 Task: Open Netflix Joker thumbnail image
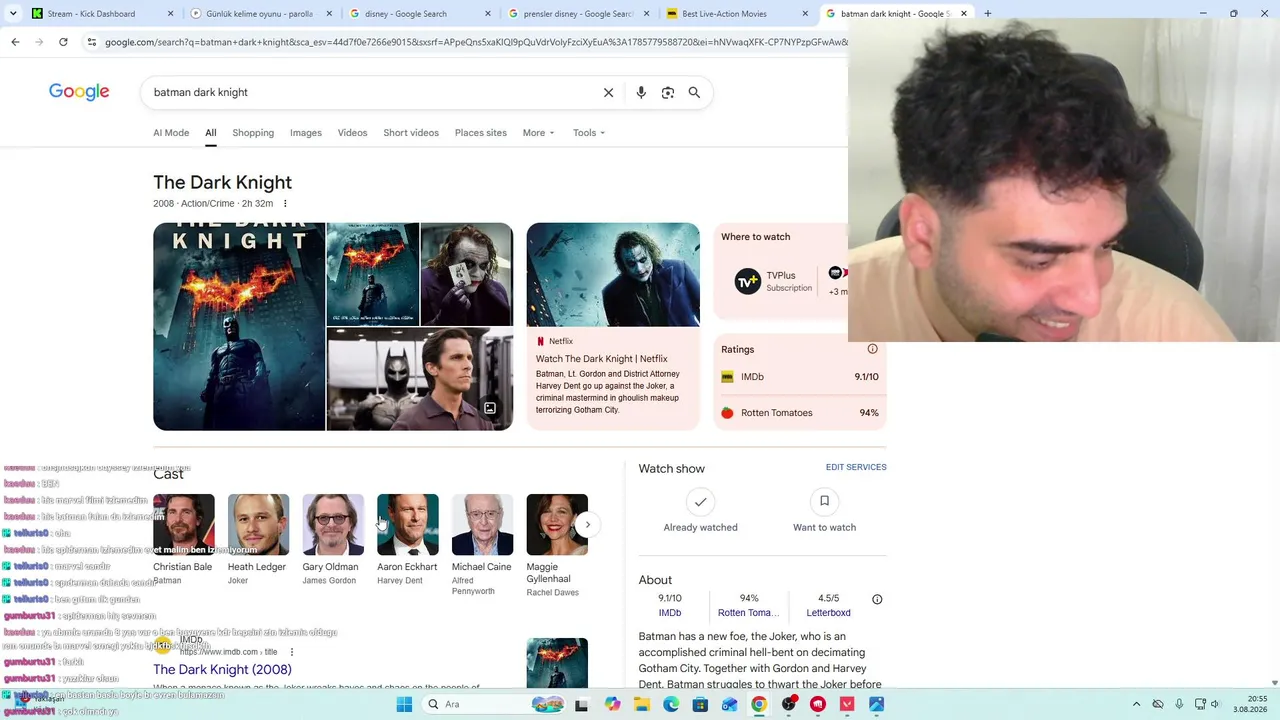[x=613, y=275]
